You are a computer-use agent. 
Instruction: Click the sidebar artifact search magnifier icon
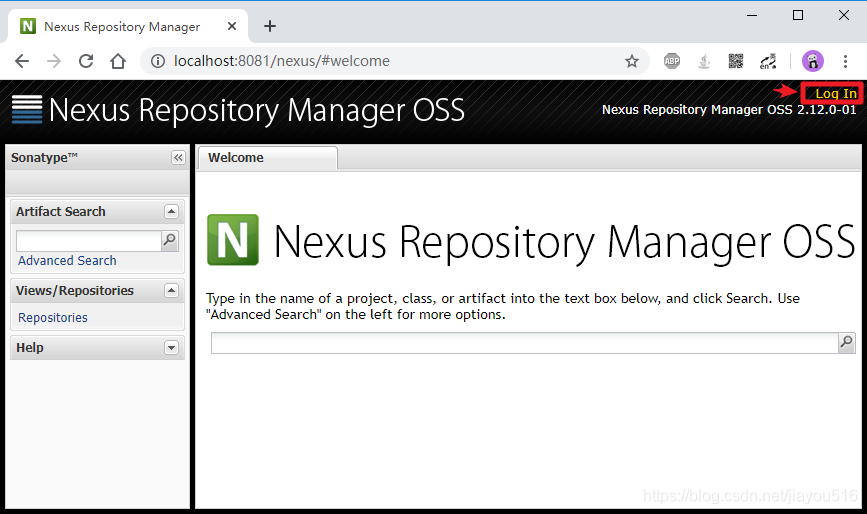click(170, 240)
